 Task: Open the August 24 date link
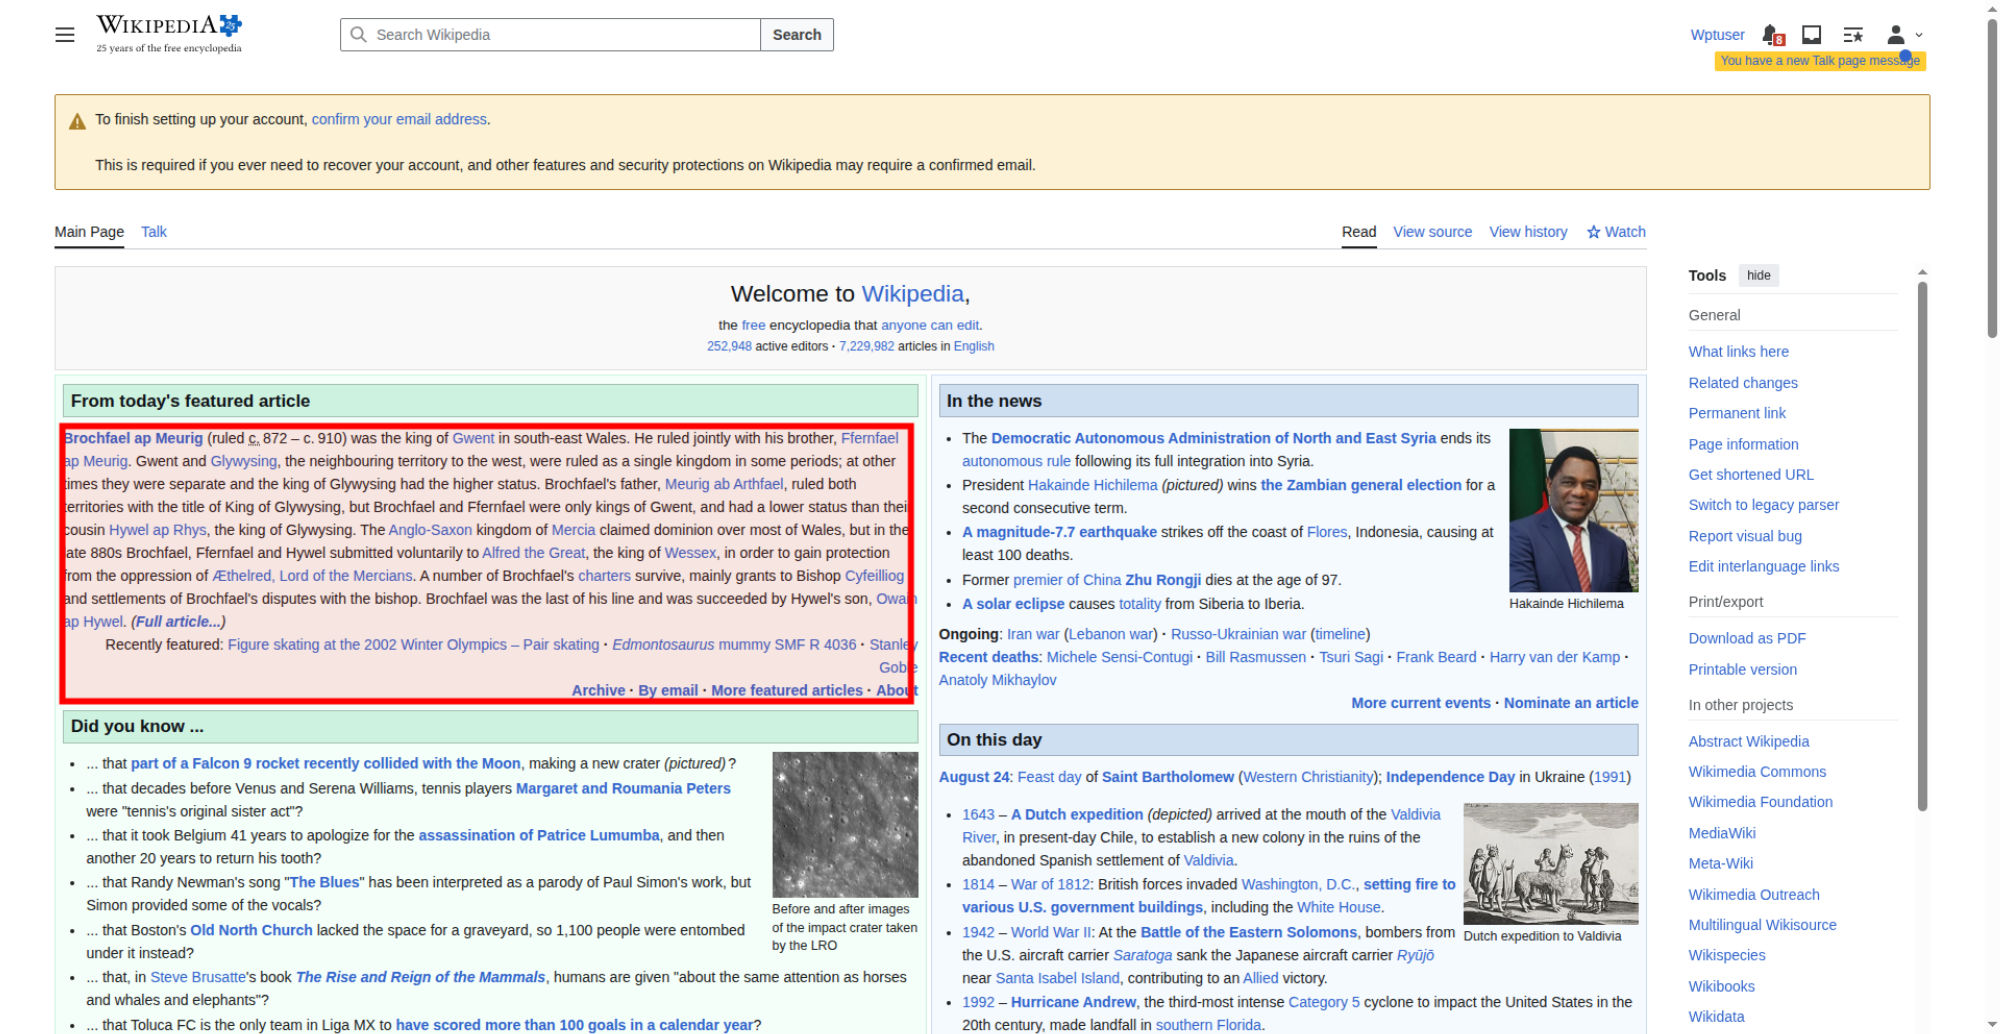click(974, 777)
